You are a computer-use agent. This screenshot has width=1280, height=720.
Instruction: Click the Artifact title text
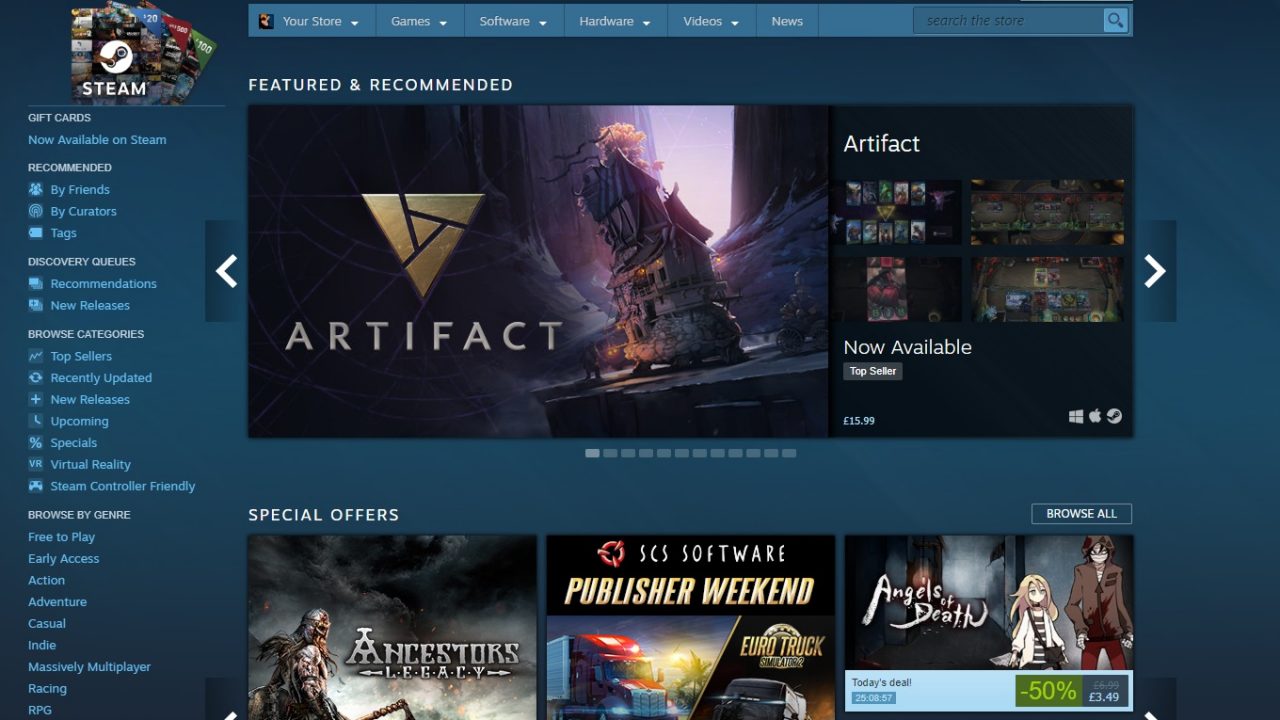point(882,144)
